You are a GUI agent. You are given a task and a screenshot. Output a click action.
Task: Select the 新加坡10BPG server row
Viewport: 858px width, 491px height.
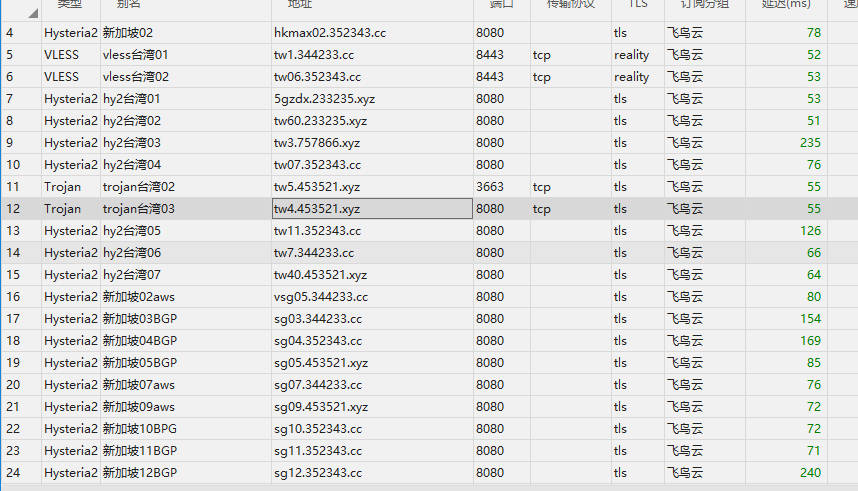139,429
